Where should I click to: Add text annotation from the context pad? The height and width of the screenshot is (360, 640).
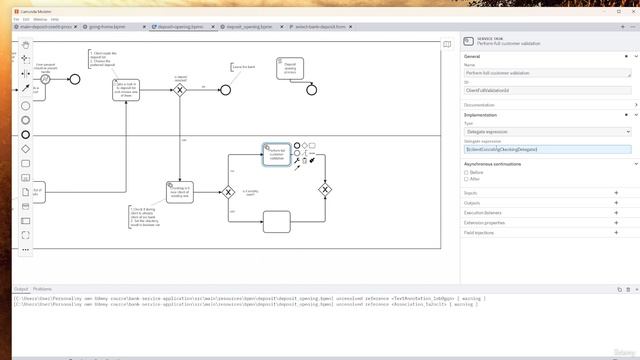click(x=304, y=153)
